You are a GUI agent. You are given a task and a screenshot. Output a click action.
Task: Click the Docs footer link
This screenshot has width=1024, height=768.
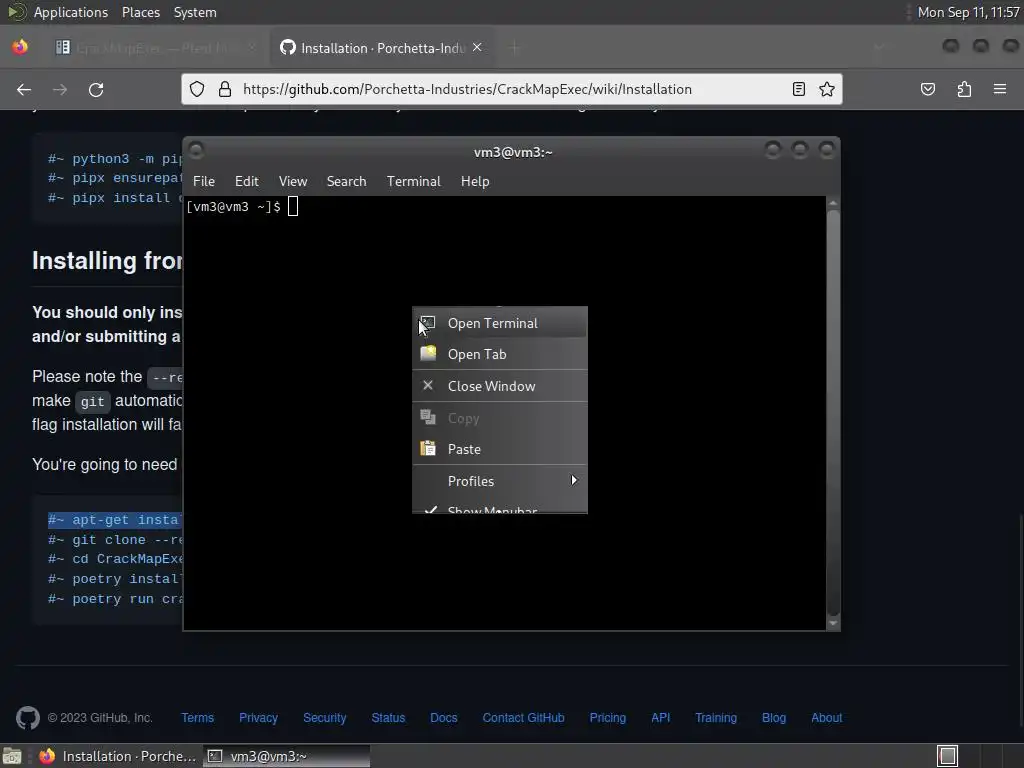(x=443, y=718)
